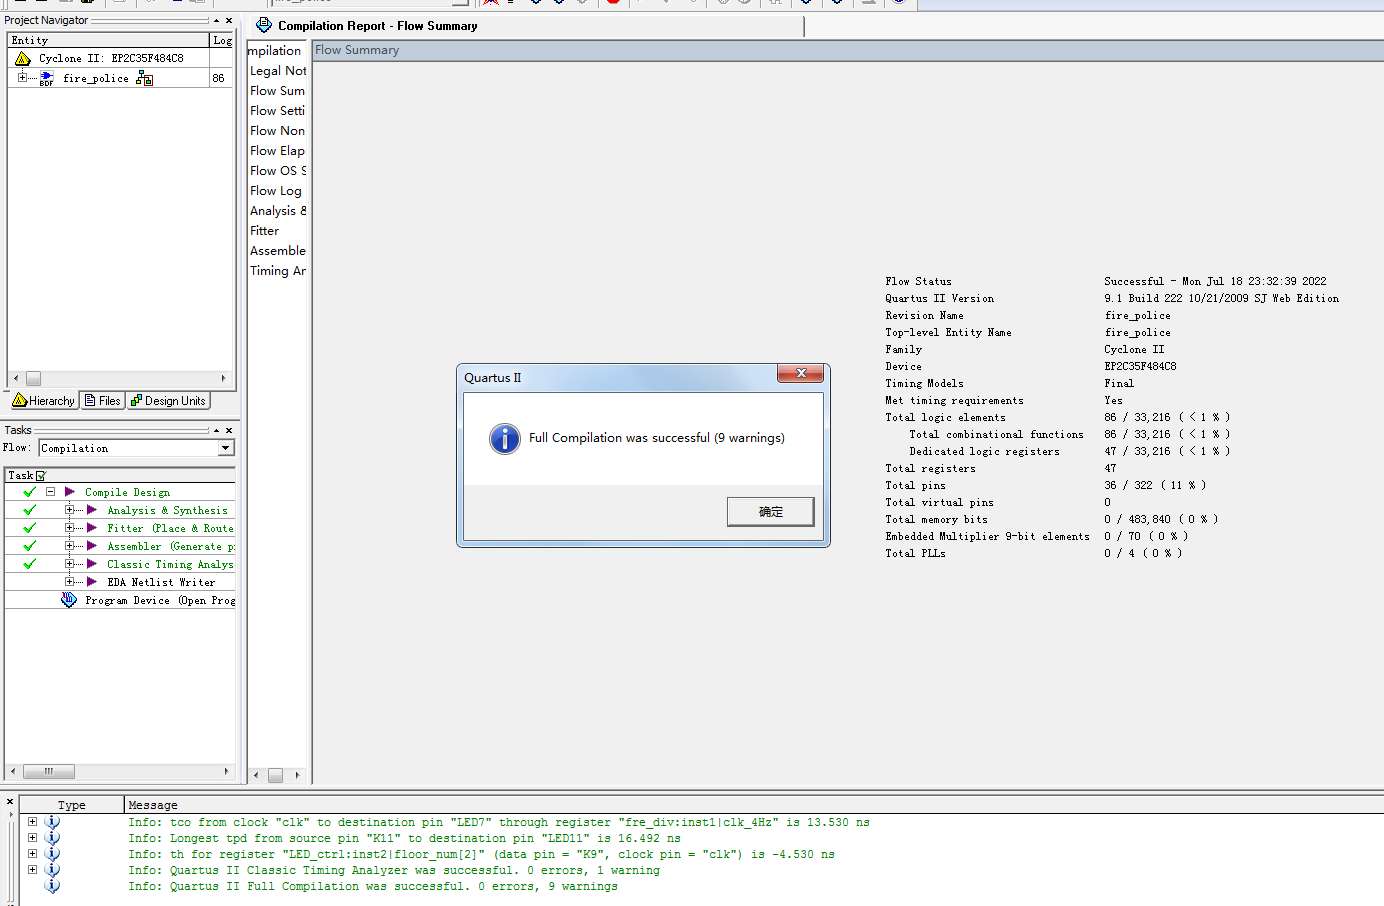Switch to the Design Units tab
1384x906 pixels.
point(168,401)
